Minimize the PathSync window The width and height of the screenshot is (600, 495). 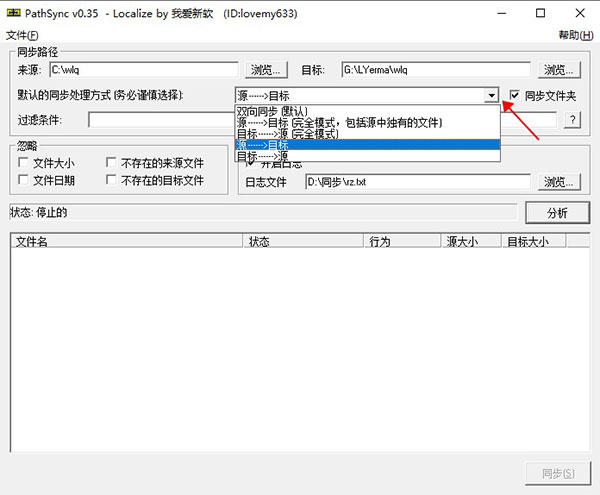coord(502,13)
